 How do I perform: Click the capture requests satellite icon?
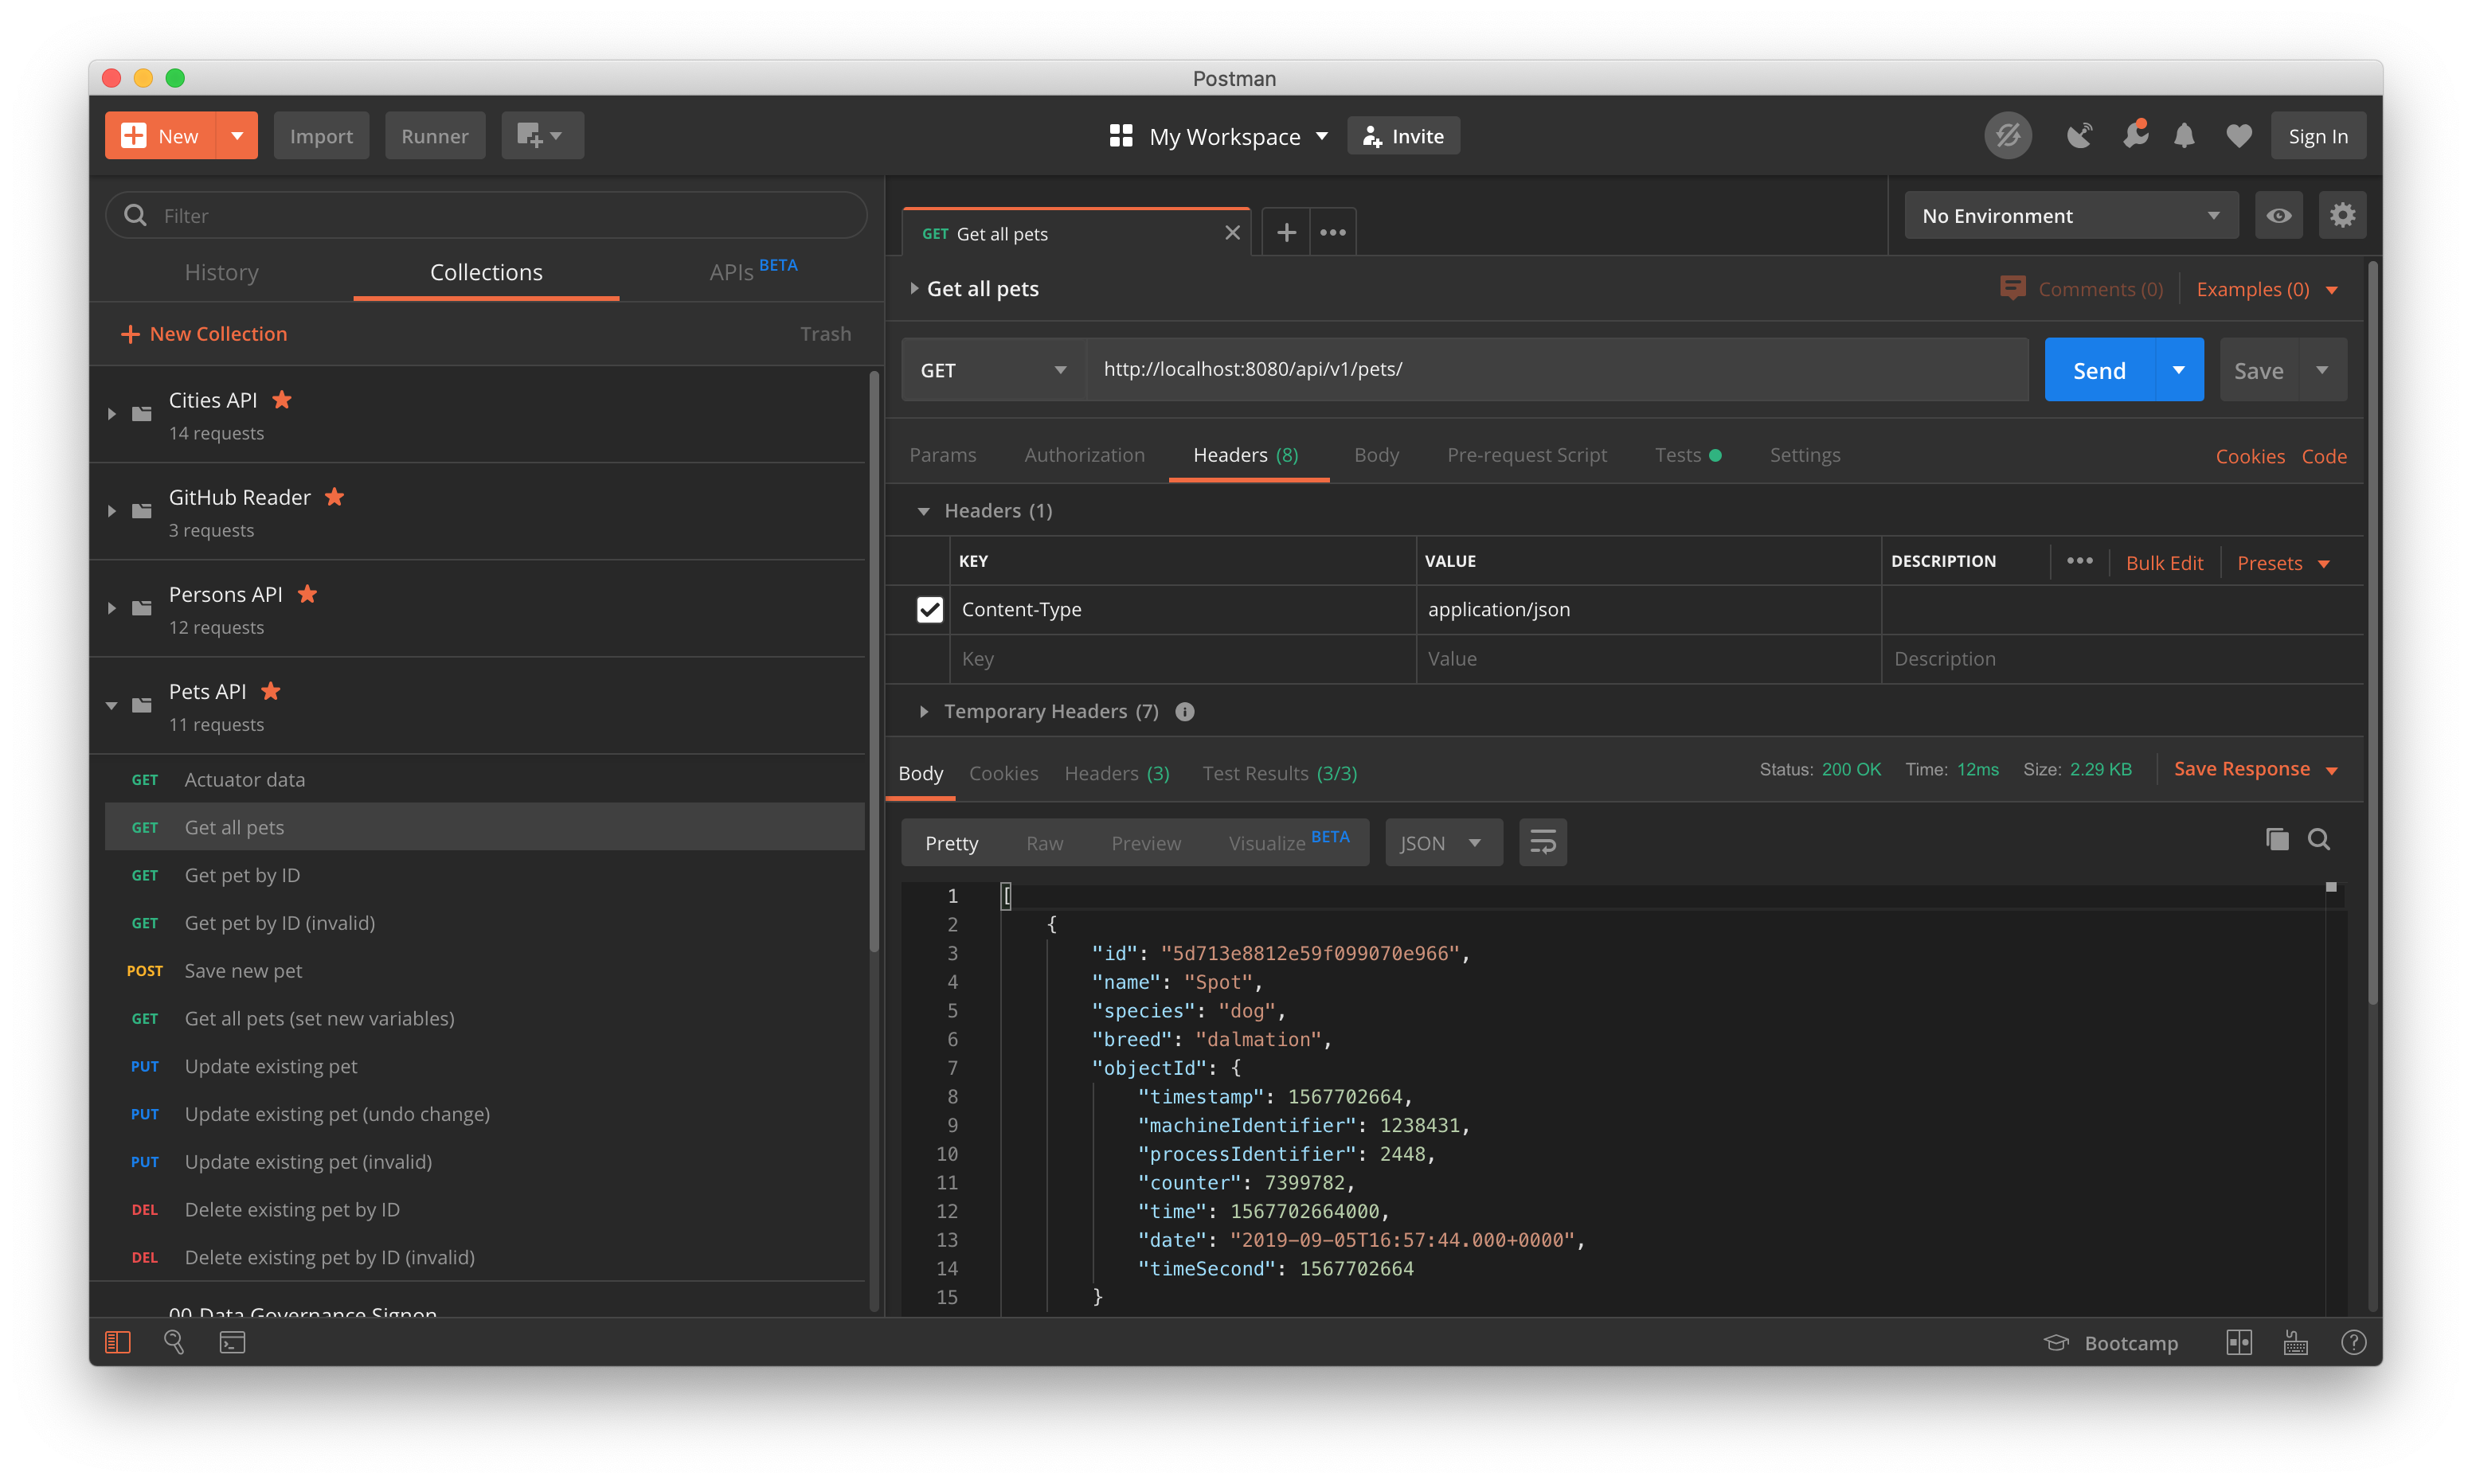pyautogui.click(x=2079, y=136)
